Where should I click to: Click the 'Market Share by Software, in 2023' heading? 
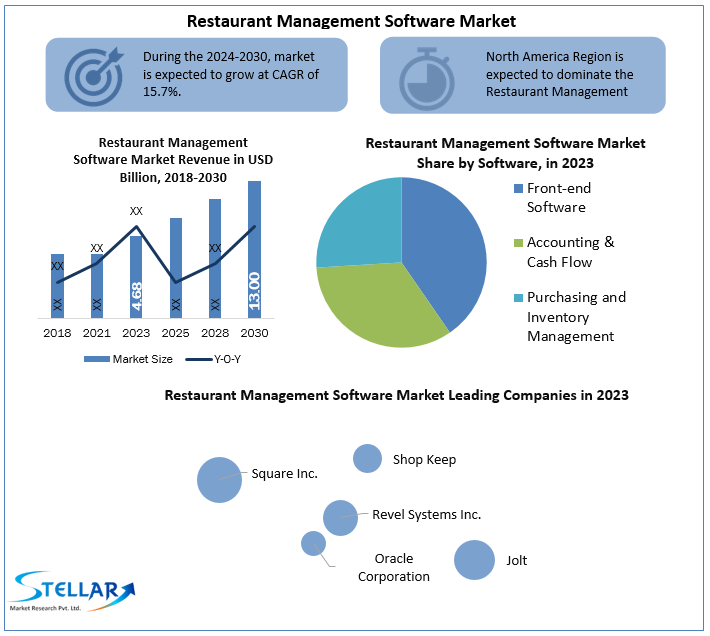(505, 153)
